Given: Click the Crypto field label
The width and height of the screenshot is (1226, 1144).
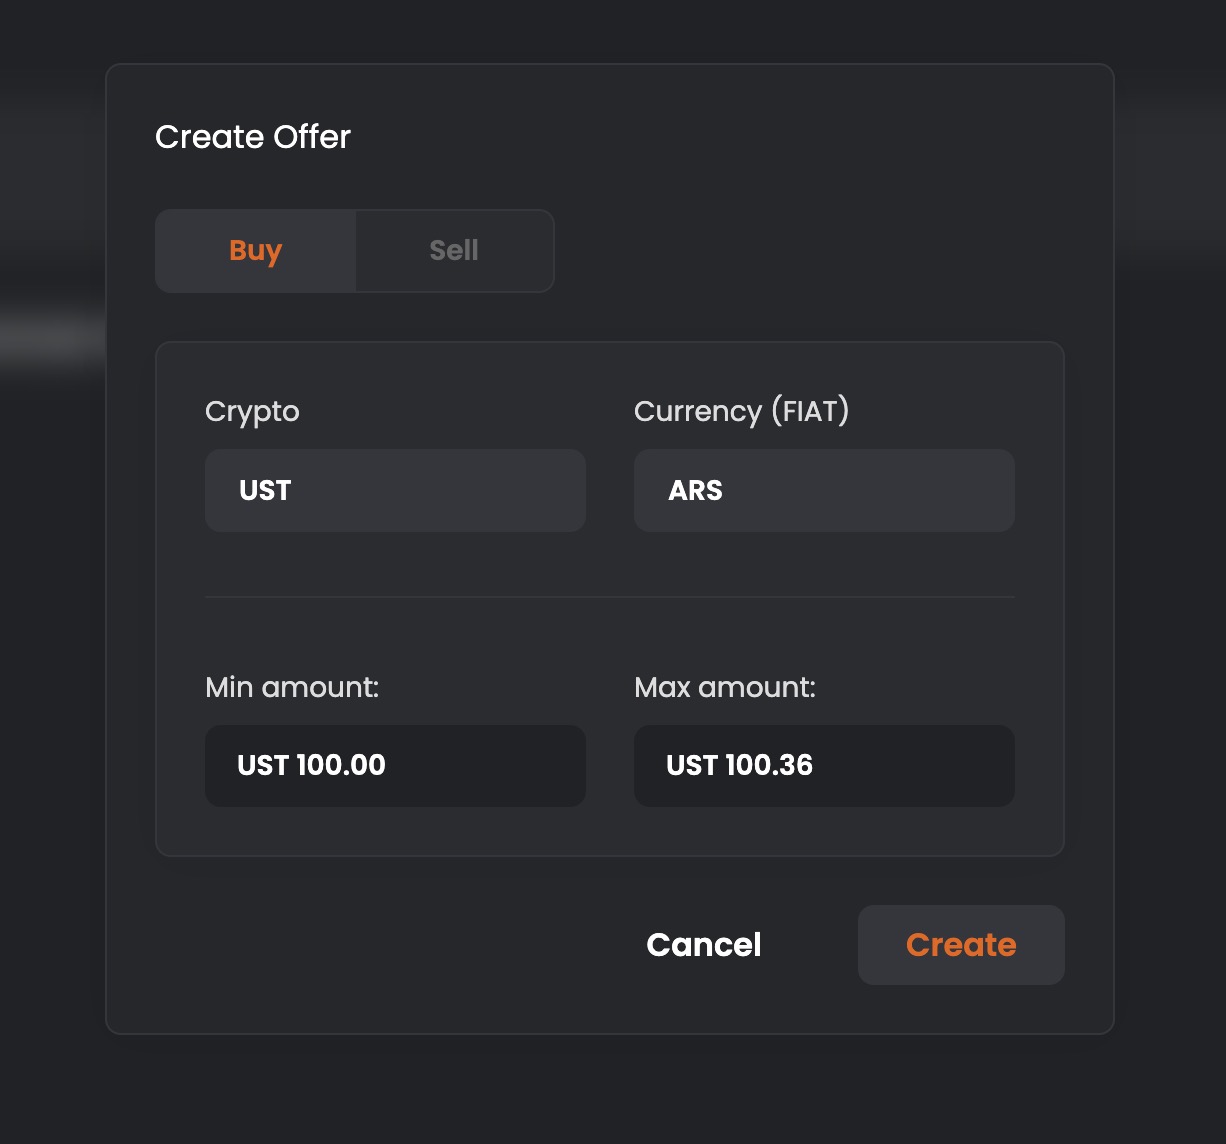Looking at the screenshot, I should click(252, 412).
